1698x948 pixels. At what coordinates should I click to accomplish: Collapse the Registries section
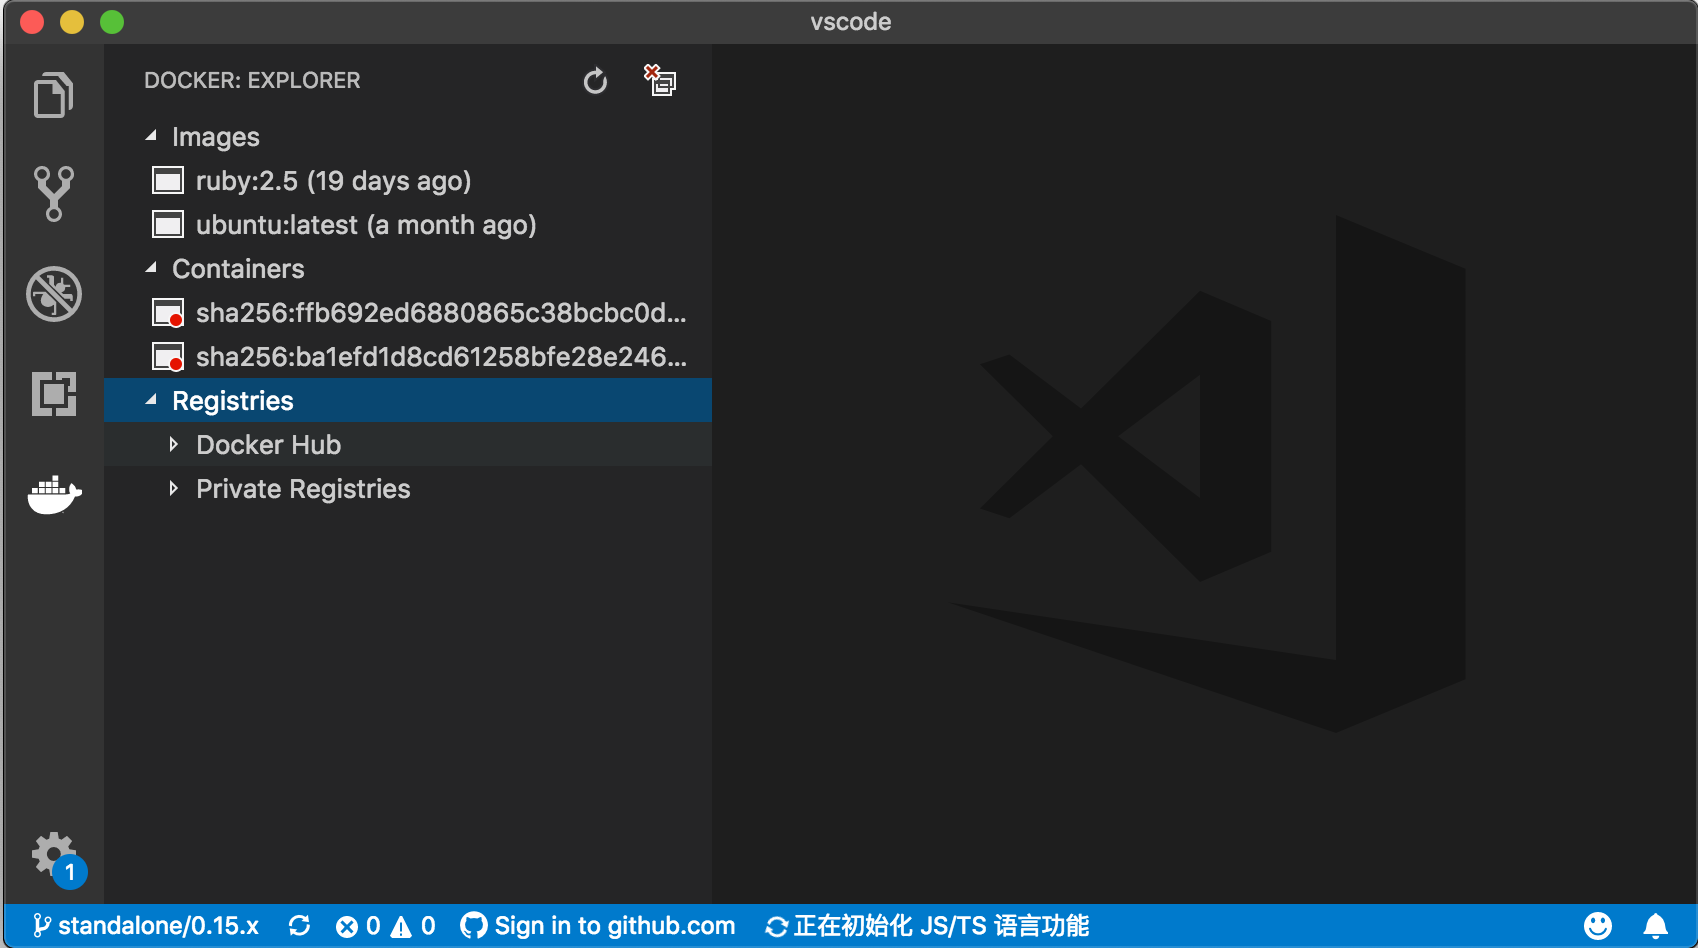(152, 400)
